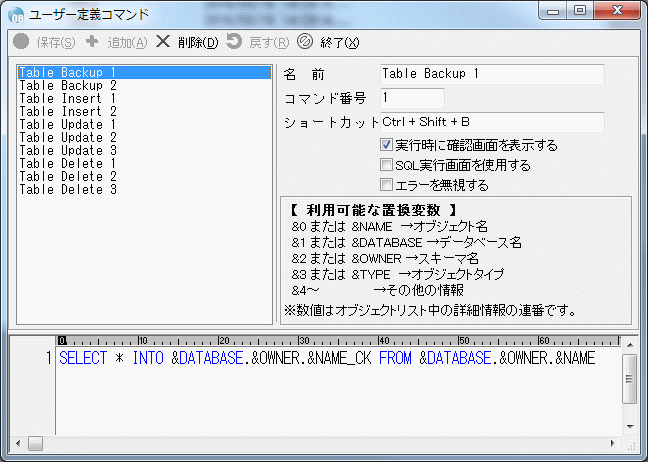Enable the SQL実行画面を使用する checkbox
The height and width of the screenshot is (462, 648).
387,165
